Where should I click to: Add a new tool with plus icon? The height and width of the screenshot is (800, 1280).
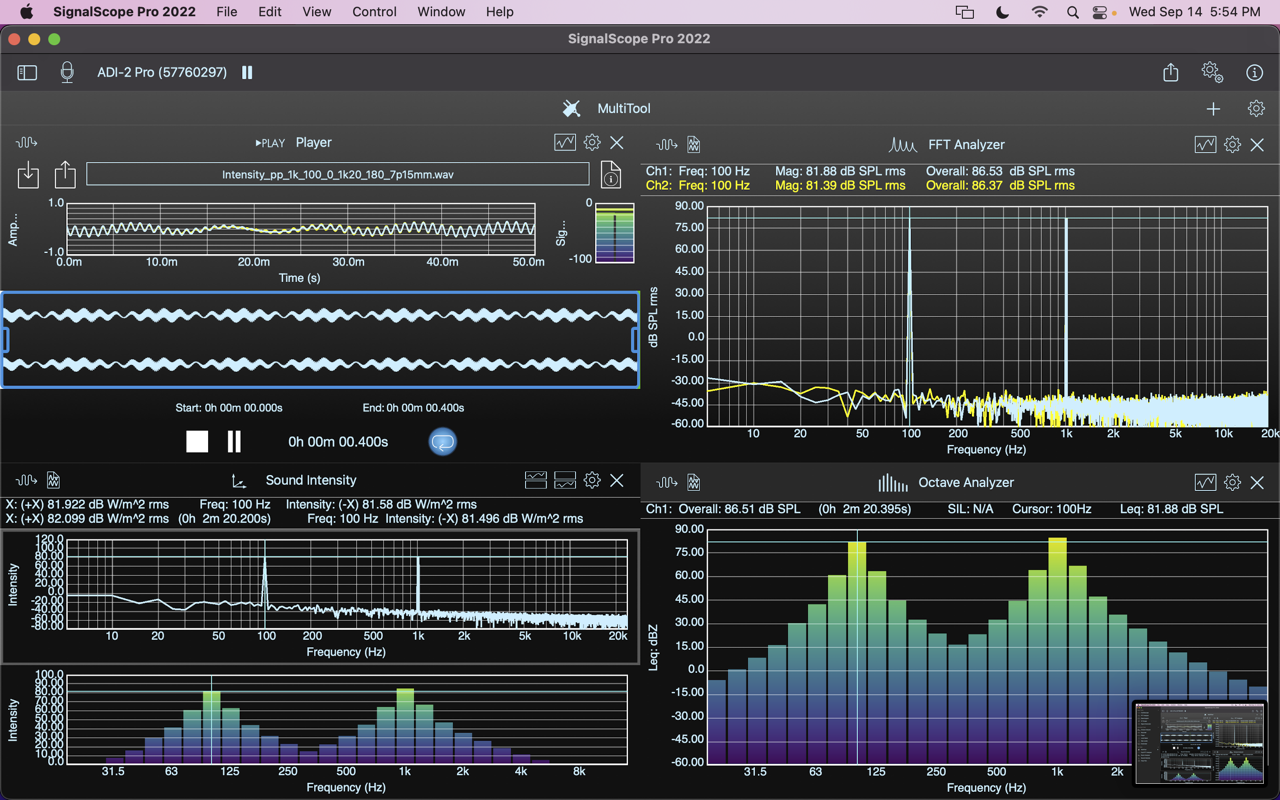click(1213, 109)
